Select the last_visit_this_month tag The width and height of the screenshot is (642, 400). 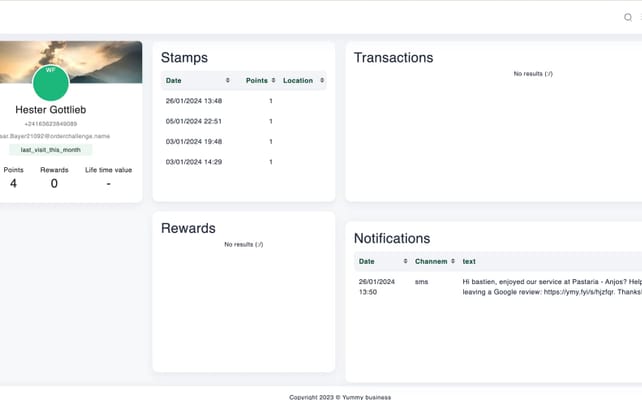pyautogui.click(x=50, y=149)
